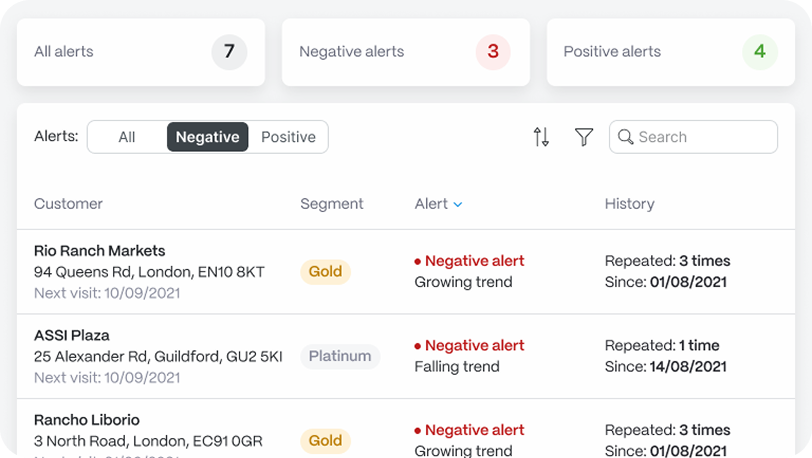Focus the Search input field
This screenshot has width=812, height=458.
click(x=693, y=137)
